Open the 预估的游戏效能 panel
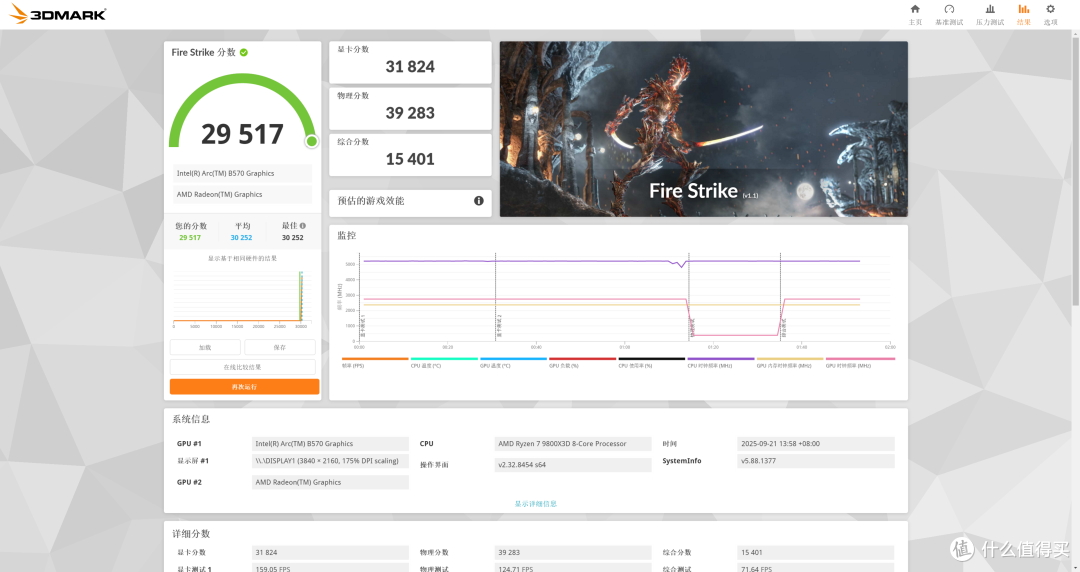The image size is (1080, 572). pyautogui.click(x=410, y=203)
